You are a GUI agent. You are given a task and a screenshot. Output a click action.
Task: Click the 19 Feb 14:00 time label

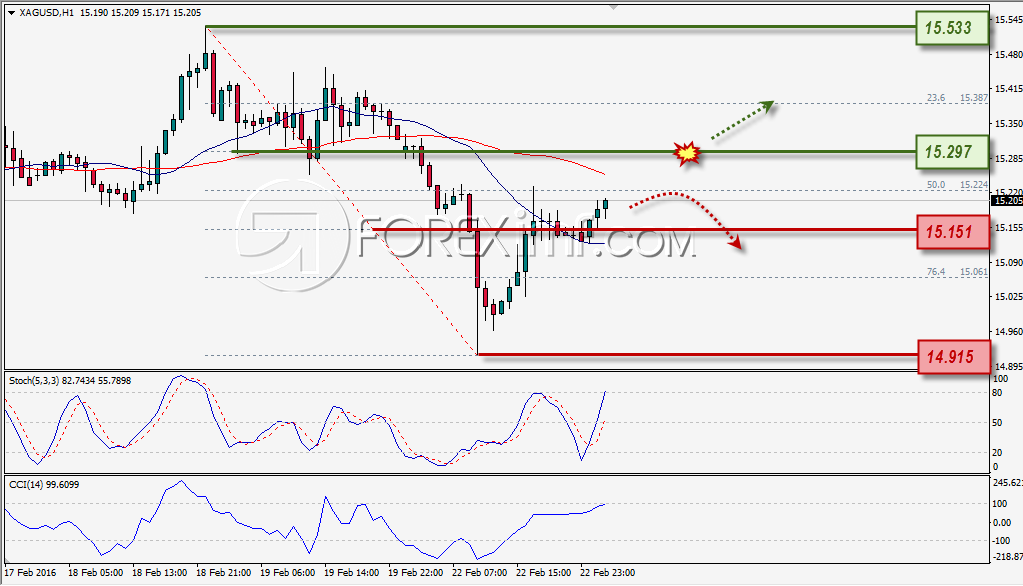351,573
